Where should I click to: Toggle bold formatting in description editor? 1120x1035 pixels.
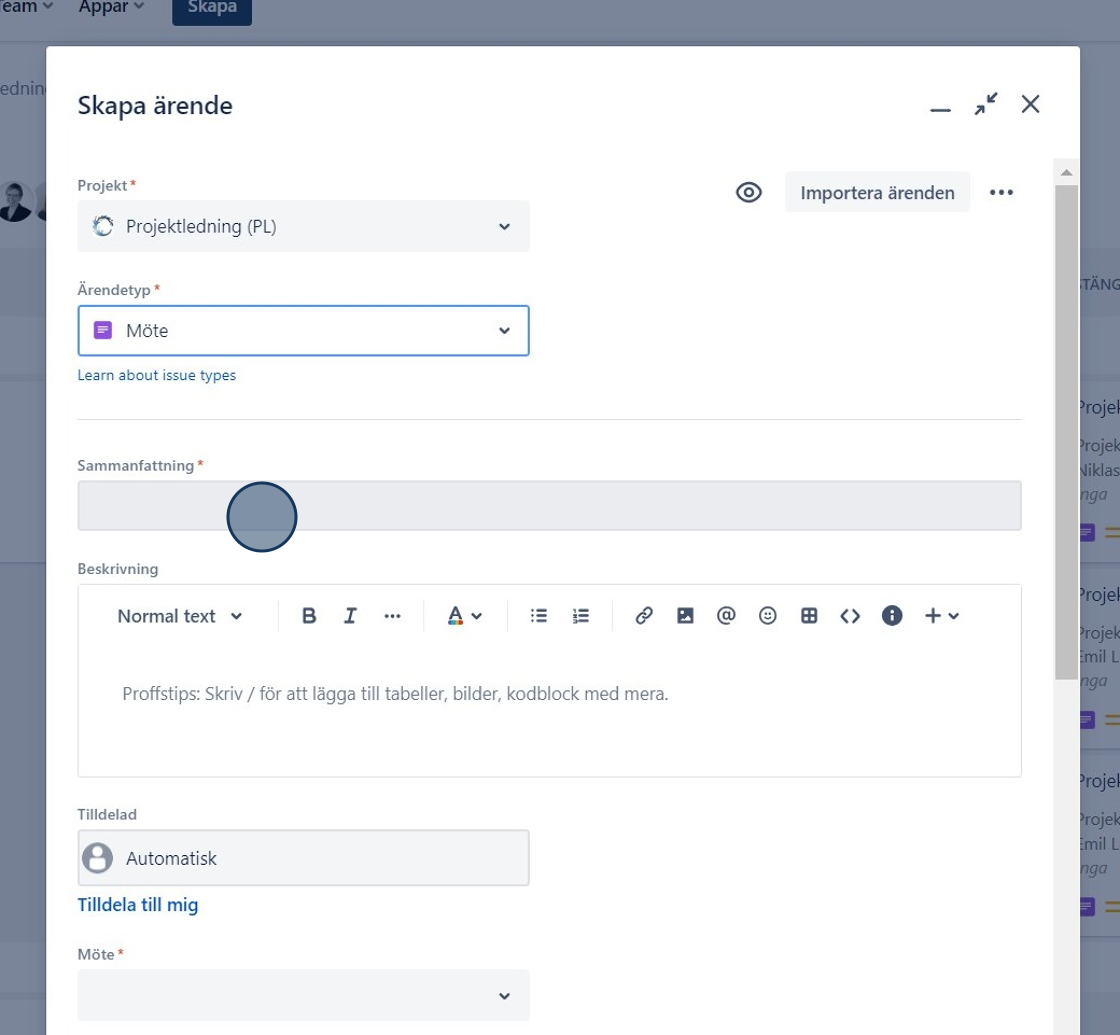click(x=309, y=616)
